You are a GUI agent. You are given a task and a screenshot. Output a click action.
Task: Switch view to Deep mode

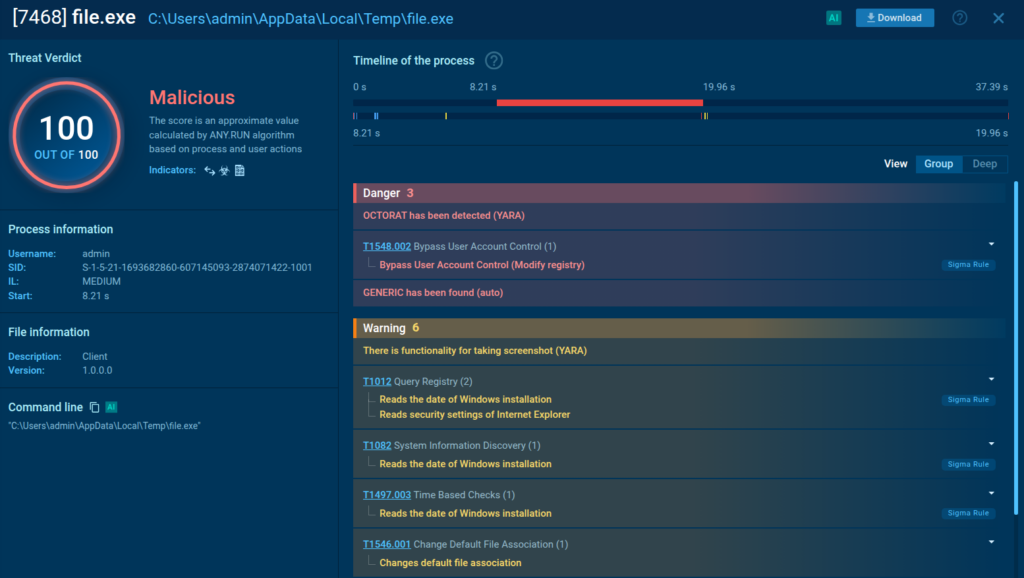(984, 164)
